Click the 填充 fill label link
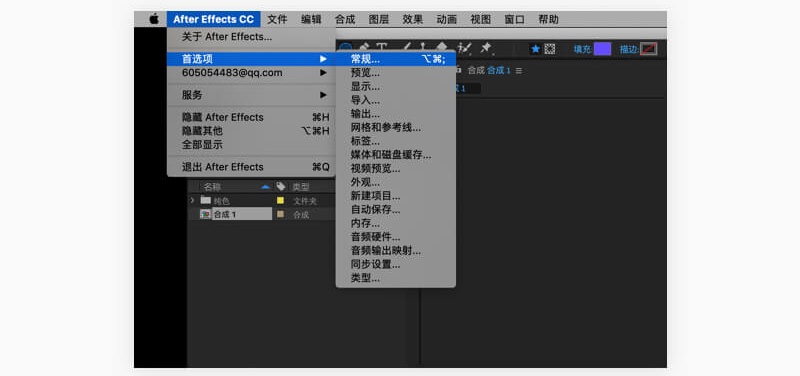This screenshot has height=376, width=800. click(583, 49)
